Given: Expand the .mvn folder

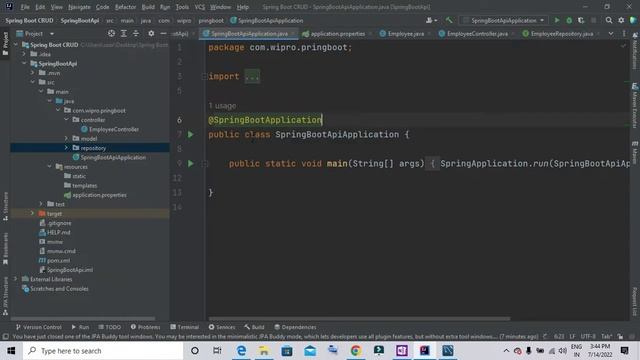Looking at the screenshot, I should 33,73.
